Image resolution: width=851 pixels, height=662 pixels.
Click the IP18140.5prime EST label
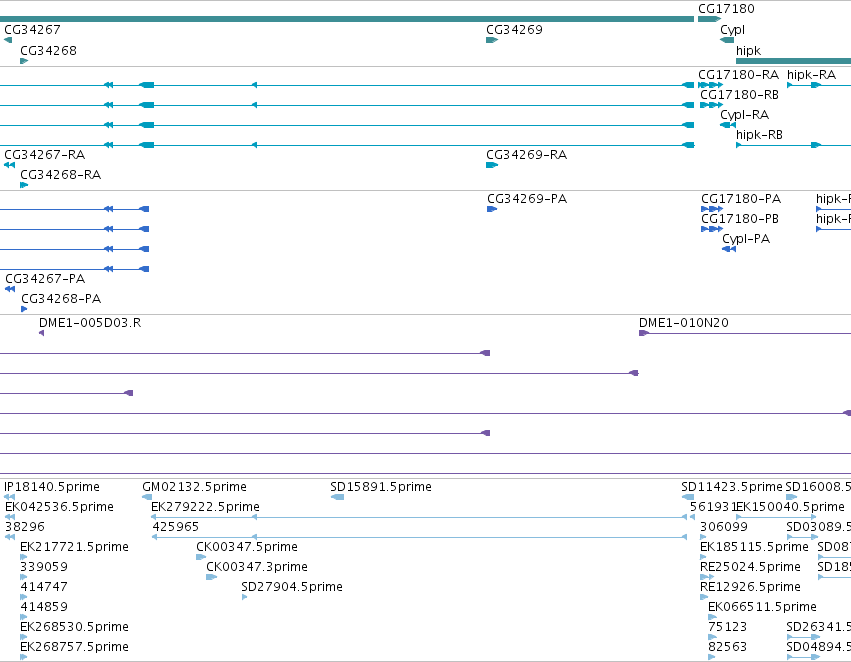coord(52,487)
